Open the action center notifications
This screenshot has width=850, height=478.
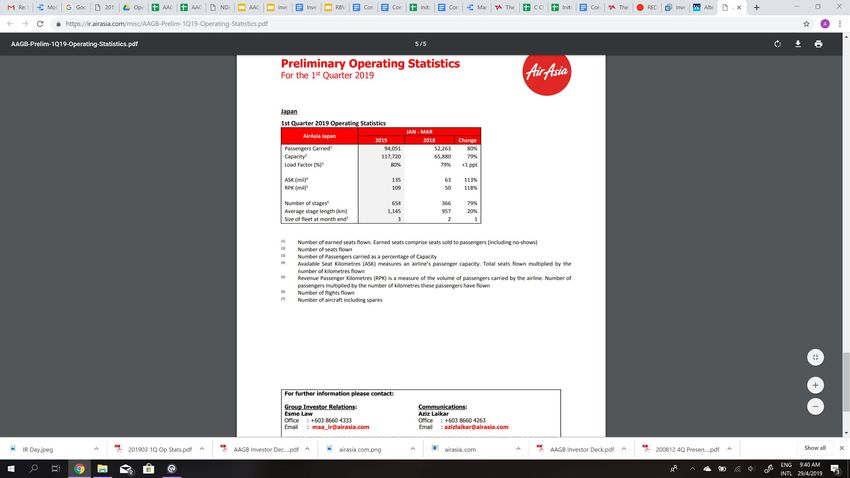point(835,469)
